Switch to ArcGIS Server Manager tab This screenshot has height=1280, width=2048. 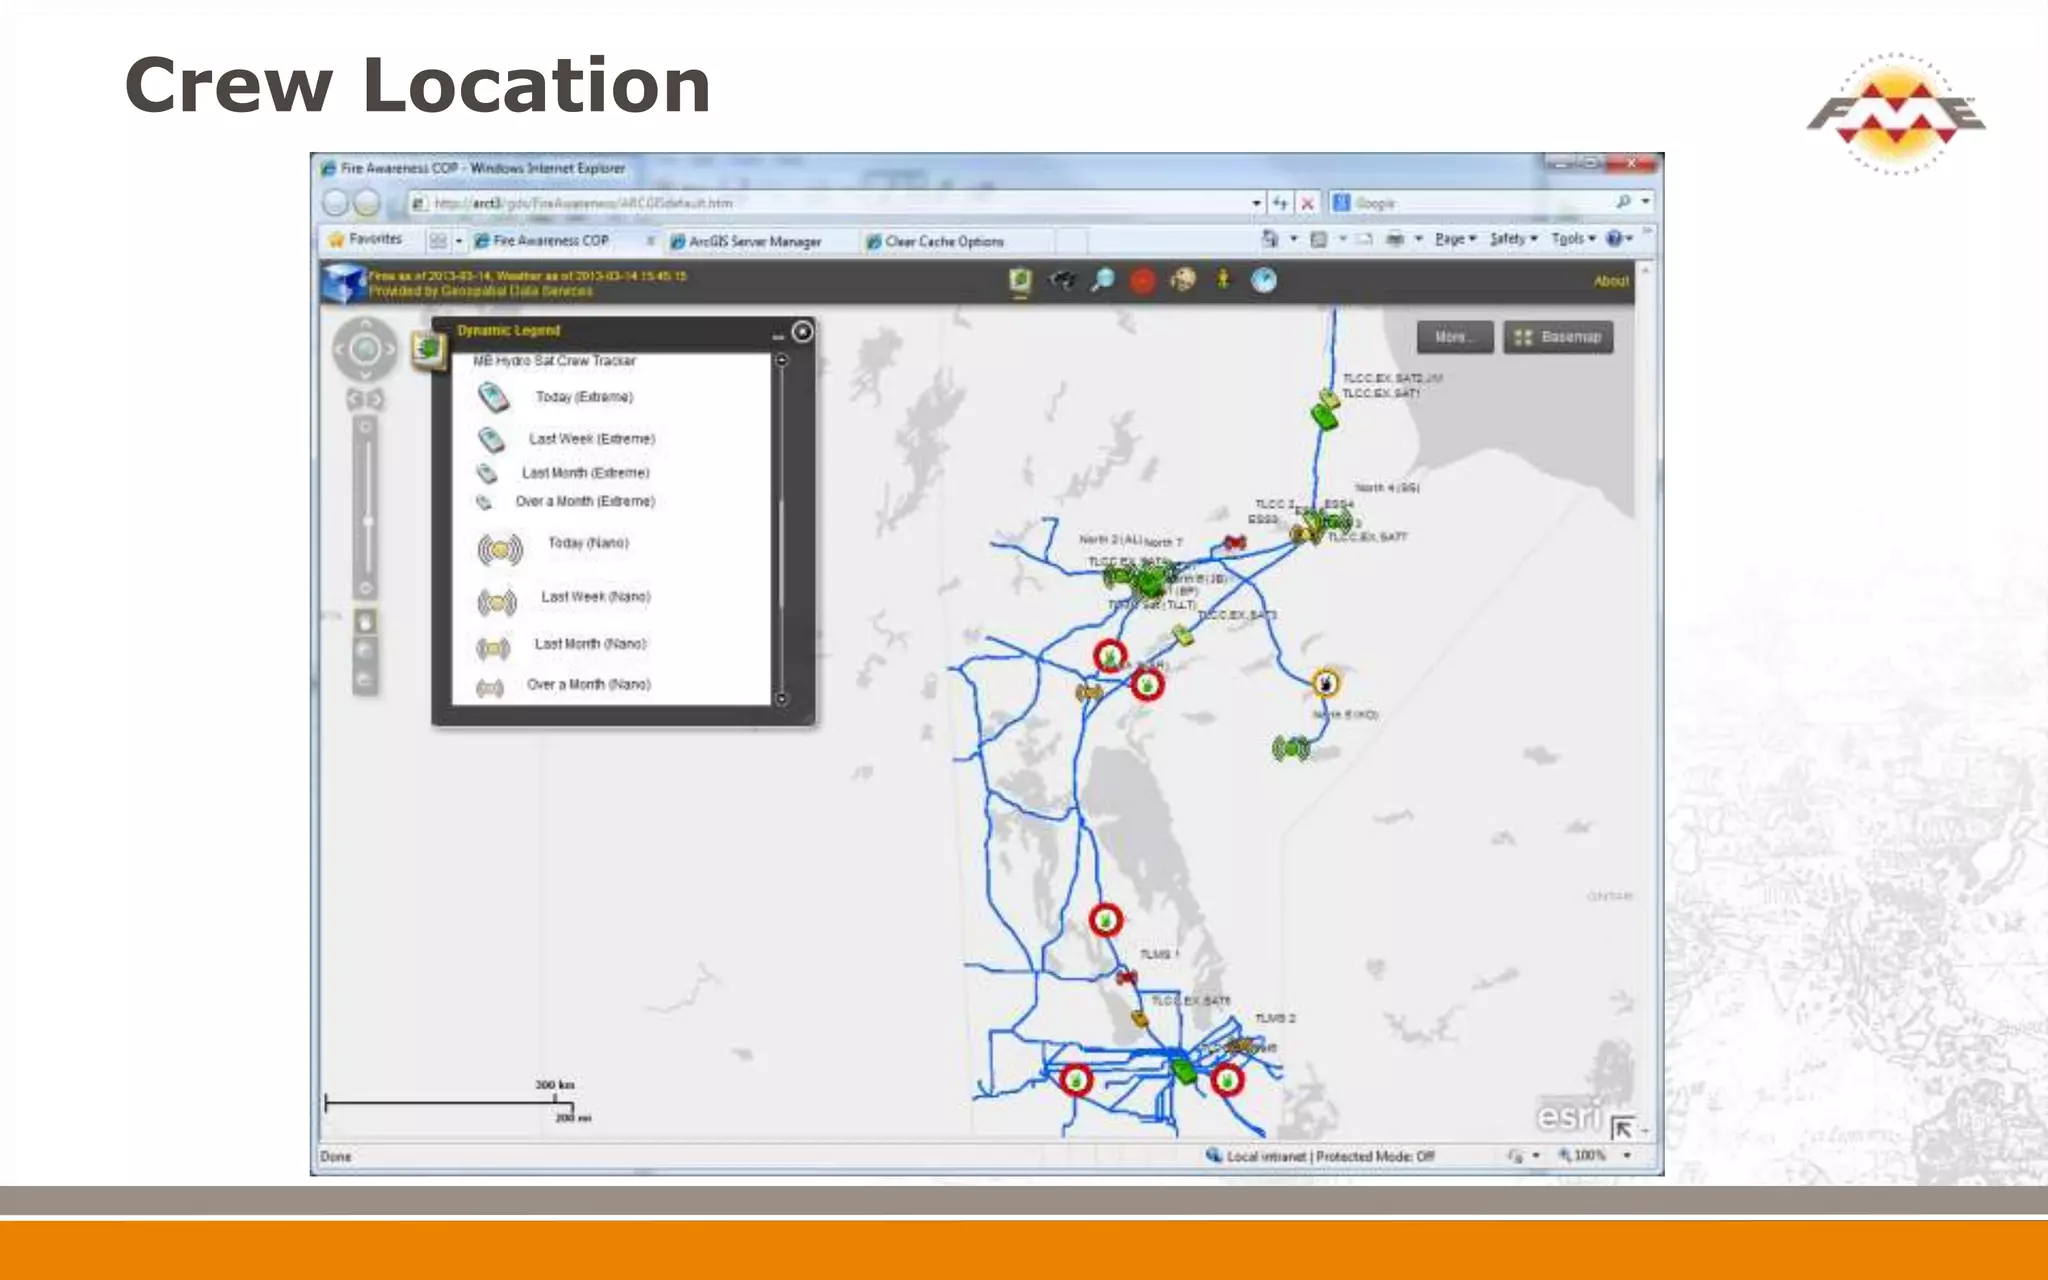[754, 242]
